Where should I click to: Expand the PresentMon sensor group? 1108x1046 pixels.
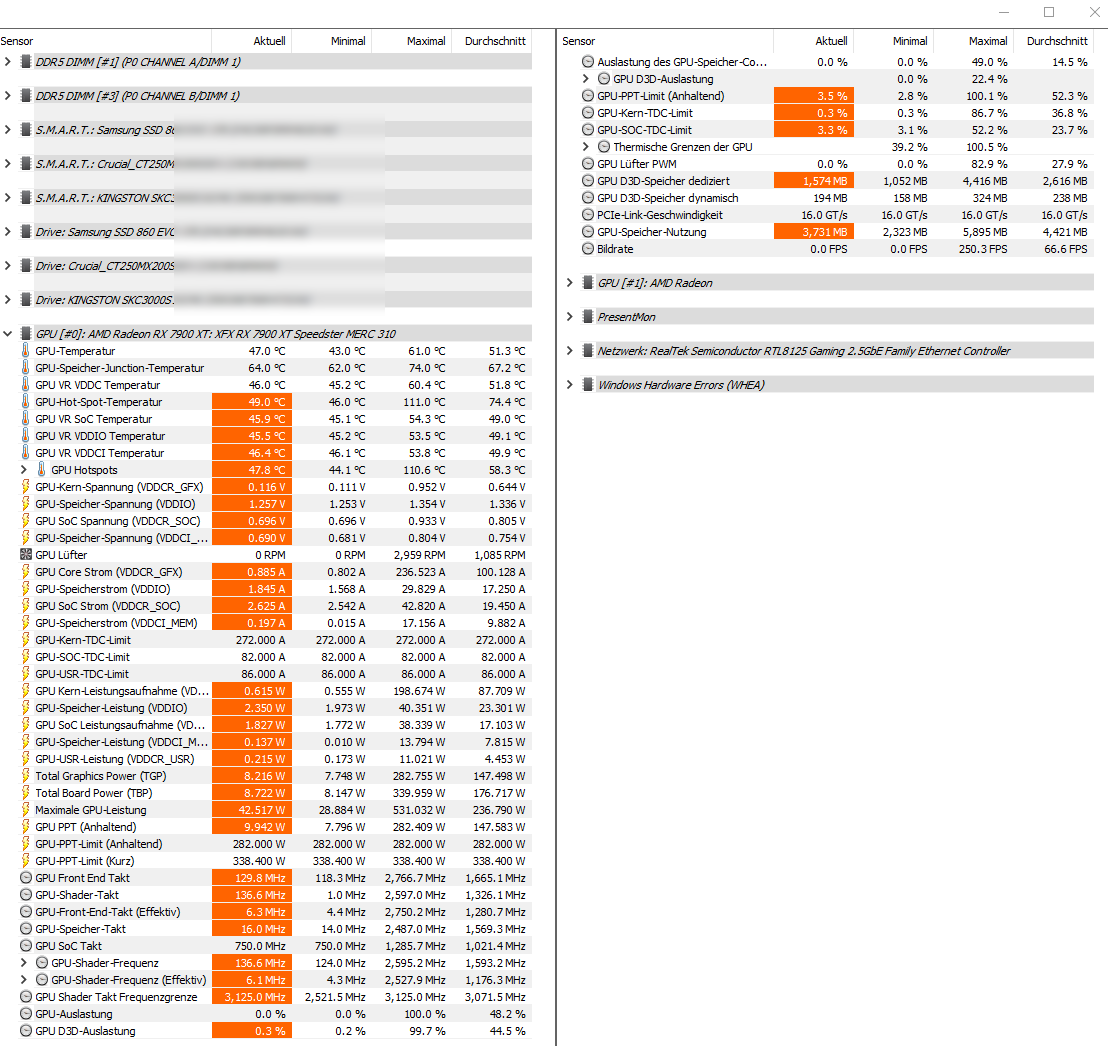click(x=570, y=317)
